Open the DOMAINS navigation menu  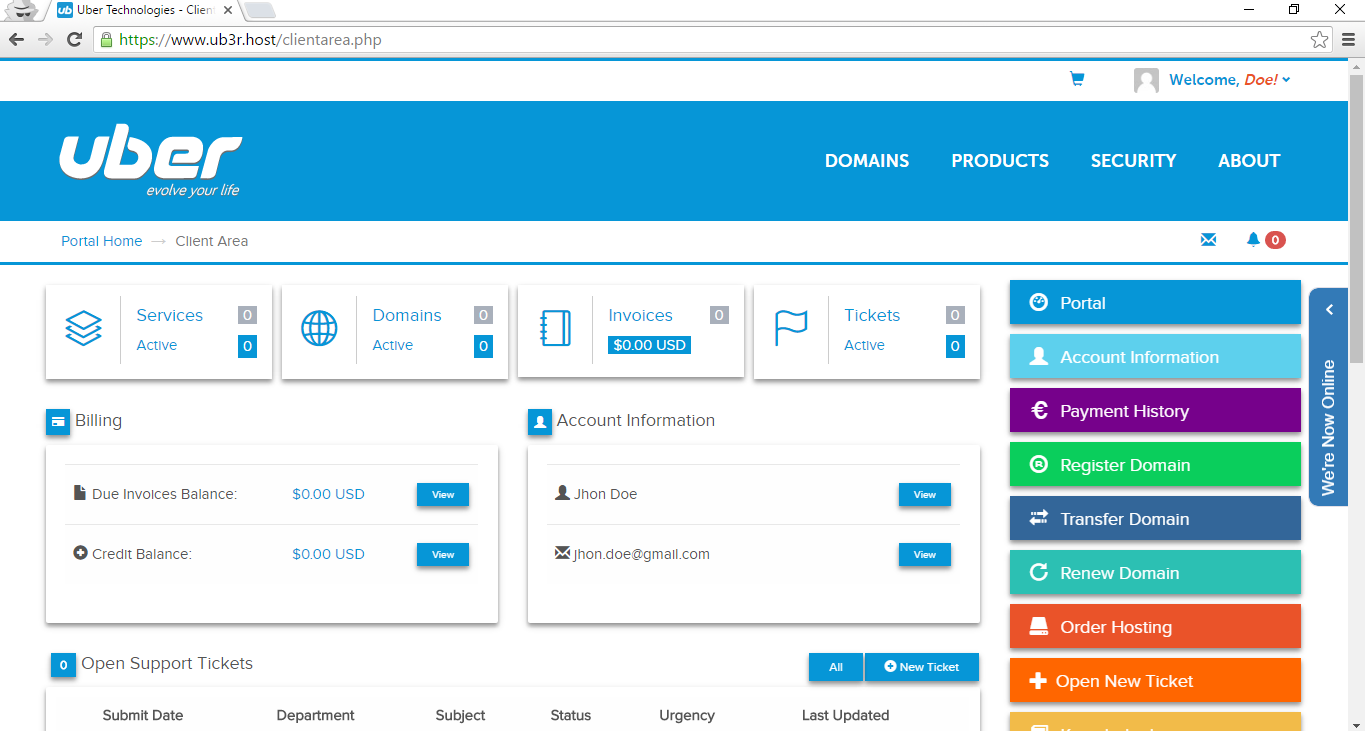point(866,161)
